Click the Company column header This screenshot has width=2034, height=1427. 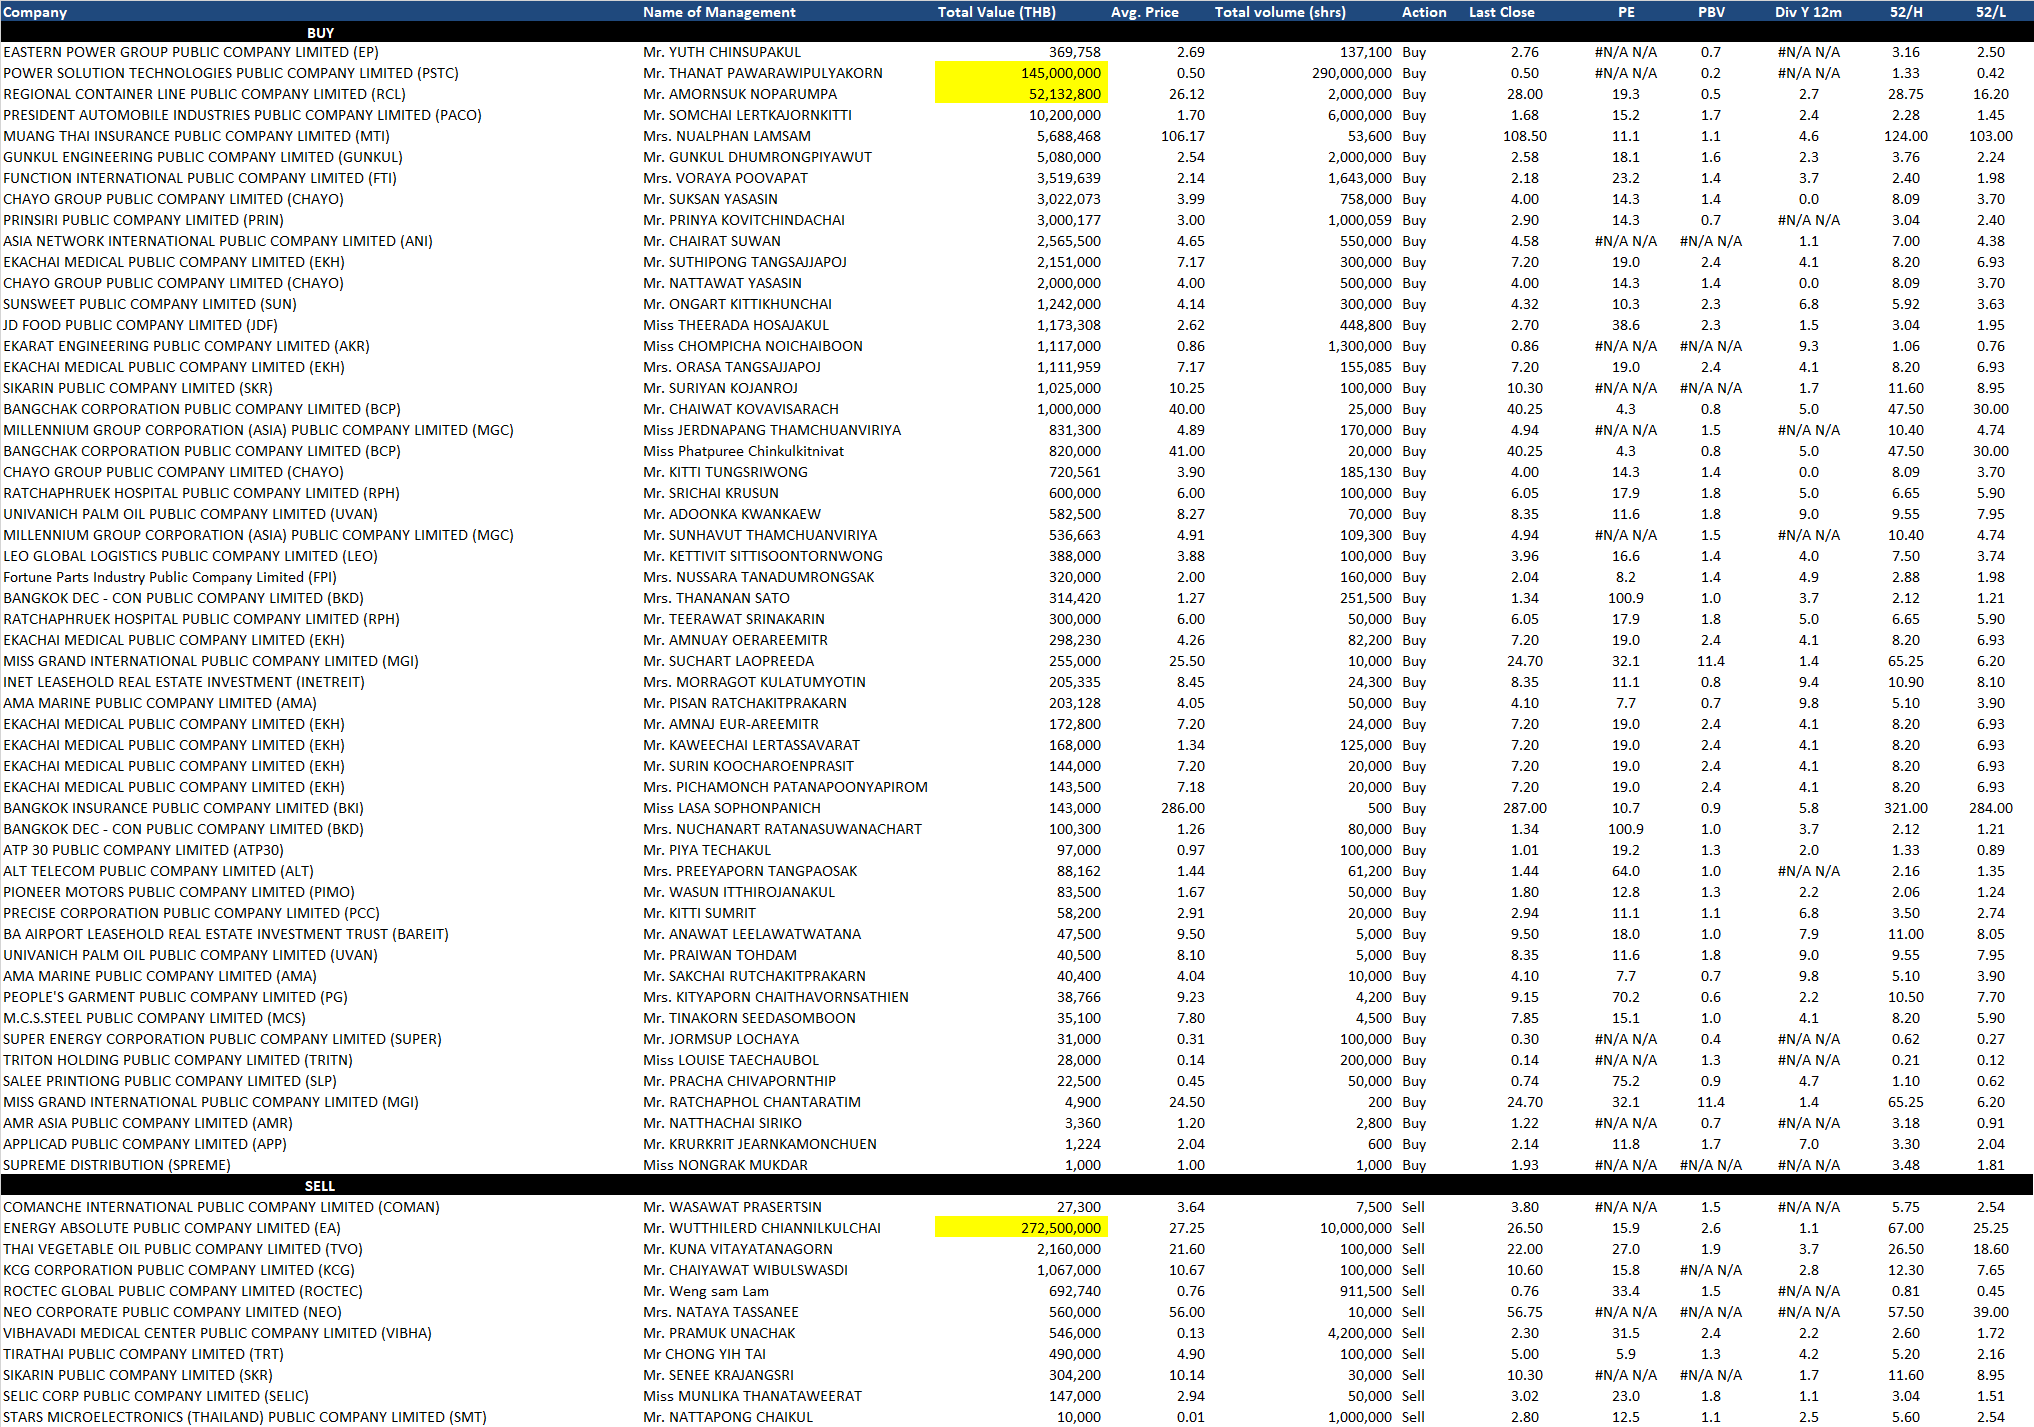(x=36, y=12)
